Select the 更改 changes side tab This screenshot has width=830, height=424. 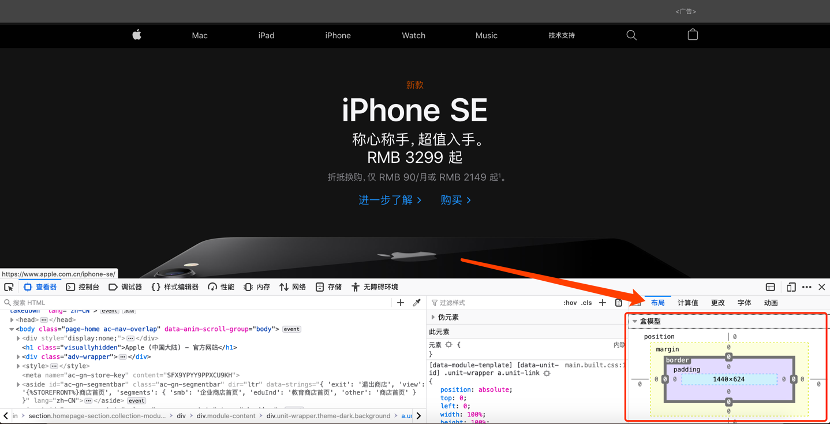point(718,303)
